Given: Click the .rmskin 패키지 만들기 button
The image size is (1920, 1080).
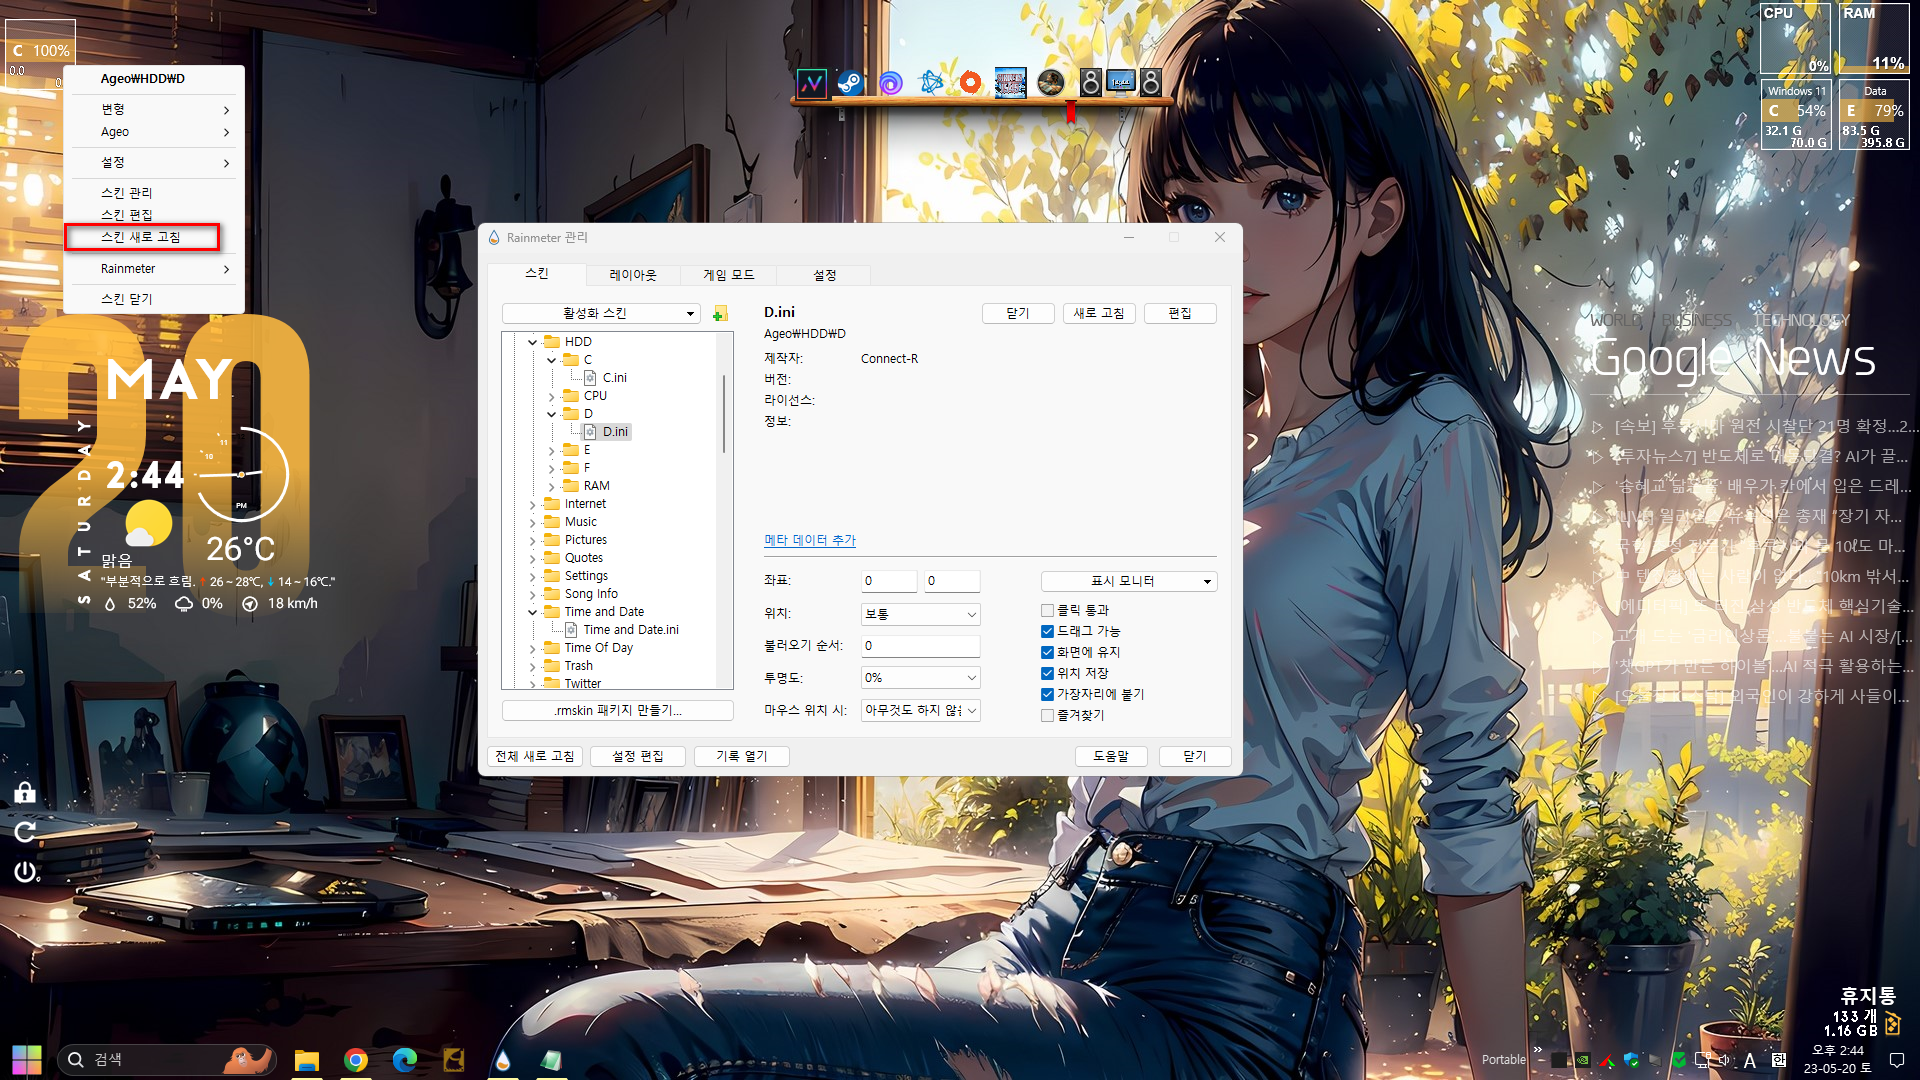Looking at the screenshot, I should pyautogui.click(x=617, y=710).
